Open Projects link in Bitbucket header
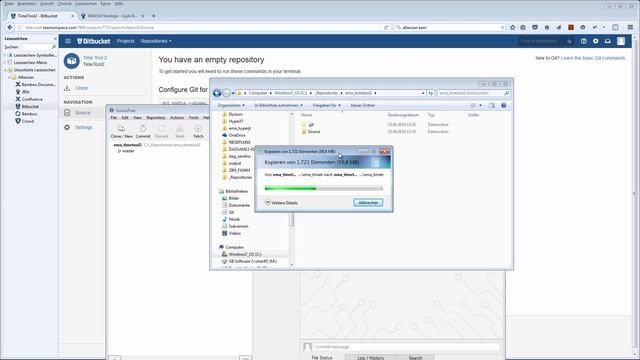Viewport: 640px width, 360px height. [x=126, y=41]
